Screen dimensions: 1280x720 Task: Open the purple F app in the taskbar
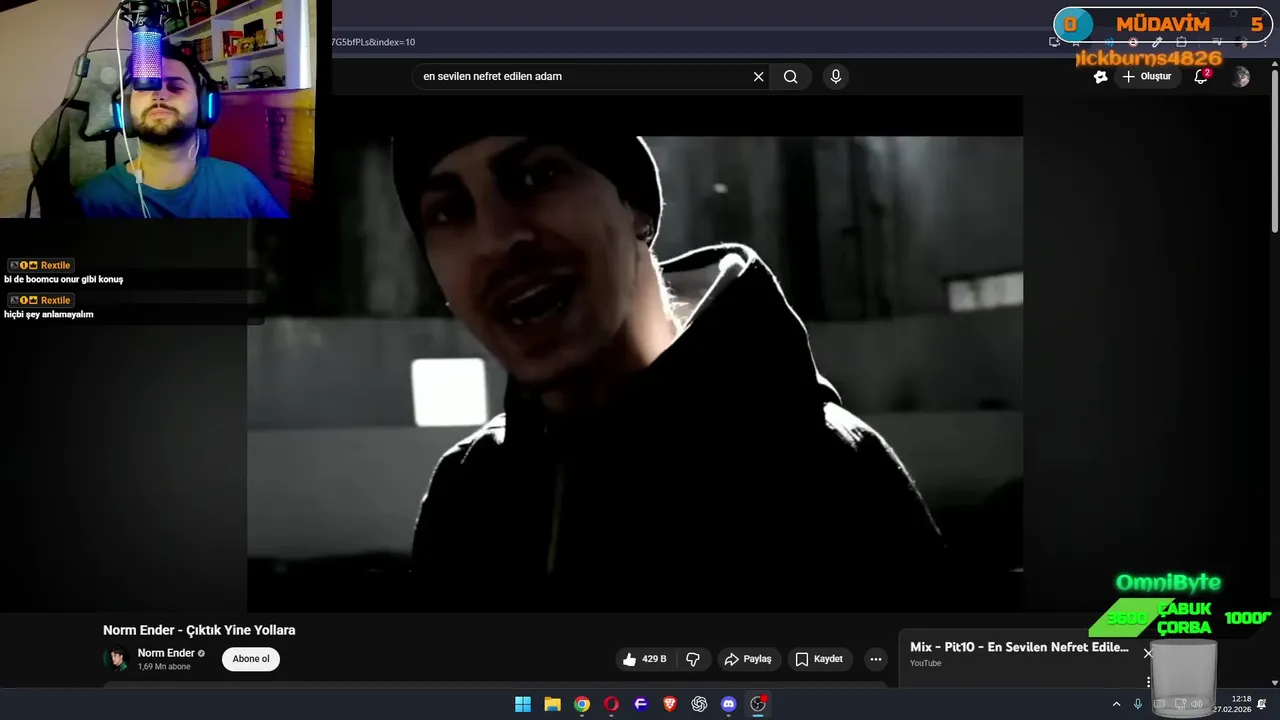pyautogui.click(x=641, y=704)
